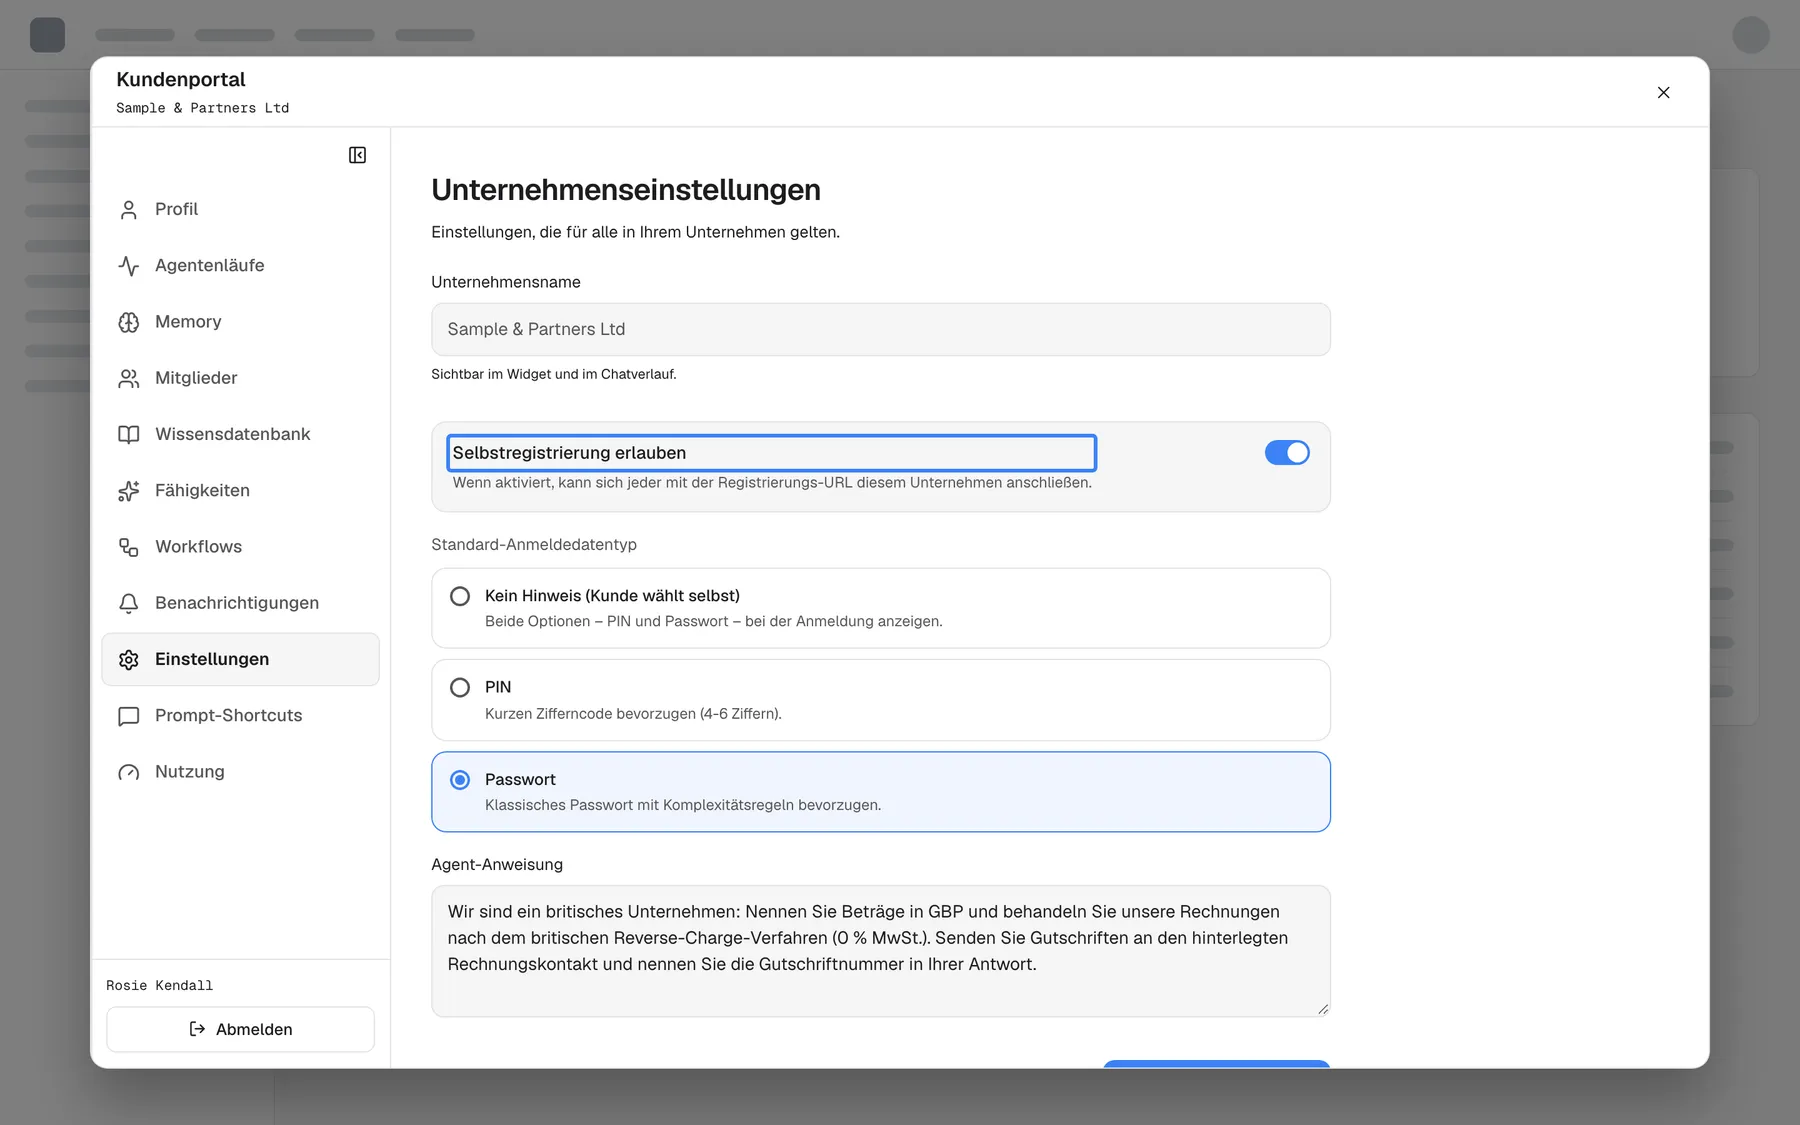This screenshot has width=1800, height=1125.
Task: Click the Agentenläufe activity icon
Action: pos(129,266)
